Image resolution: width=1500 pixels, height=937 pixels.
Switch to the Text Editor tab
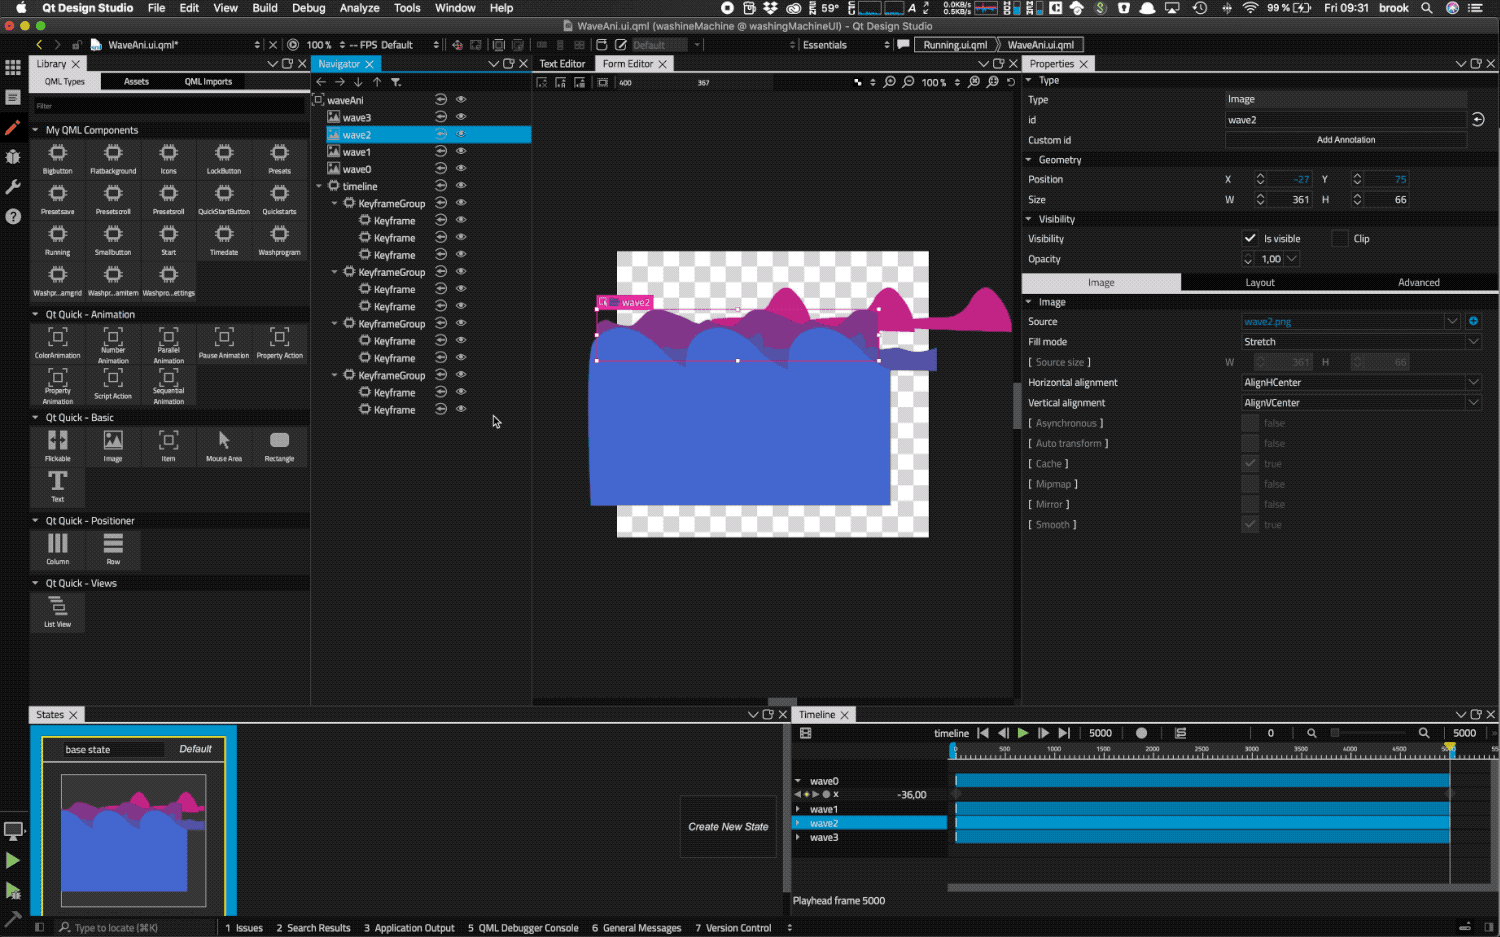click(562, 64)
